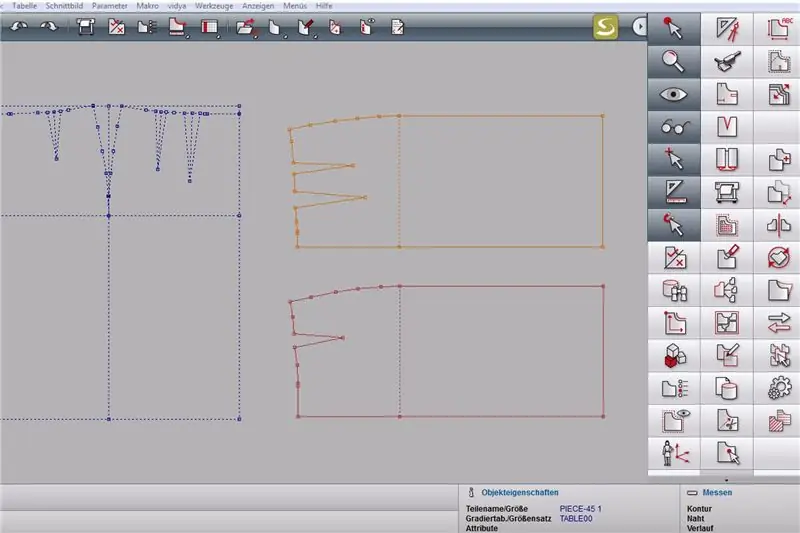800x533 pixels.
Task: Click the 3D cubes icon
Action: click(673, 356)
